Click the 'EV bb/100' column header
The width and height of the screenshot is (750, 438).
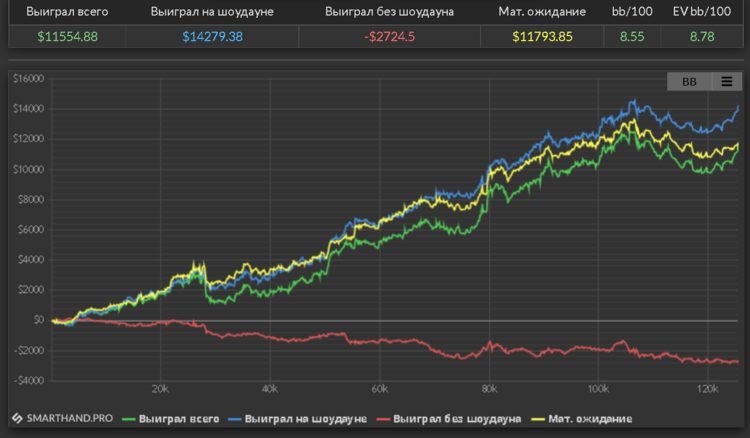tap(704, 12)
